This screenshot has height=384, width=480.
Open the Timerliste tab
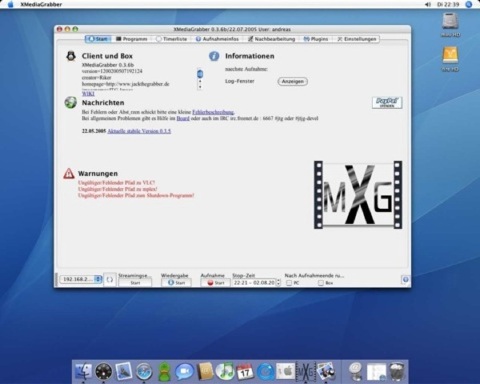172,39
